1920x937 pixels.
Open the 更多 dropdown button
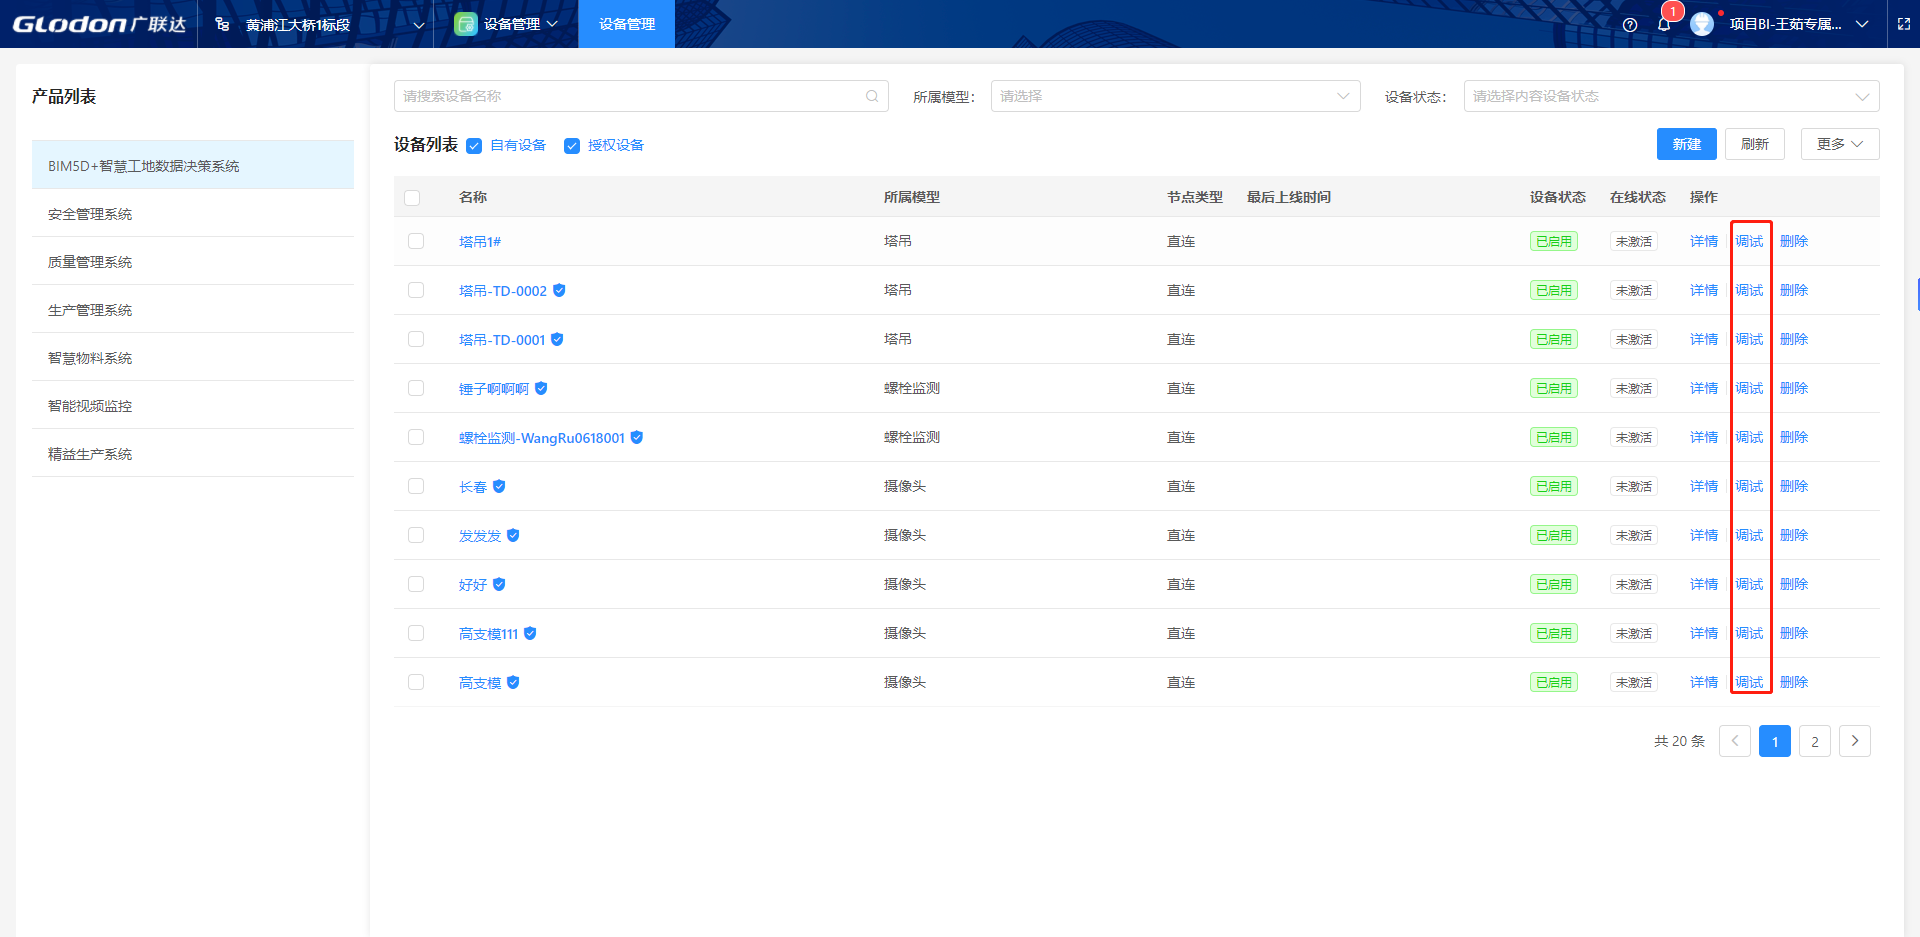click(1839, 144)
